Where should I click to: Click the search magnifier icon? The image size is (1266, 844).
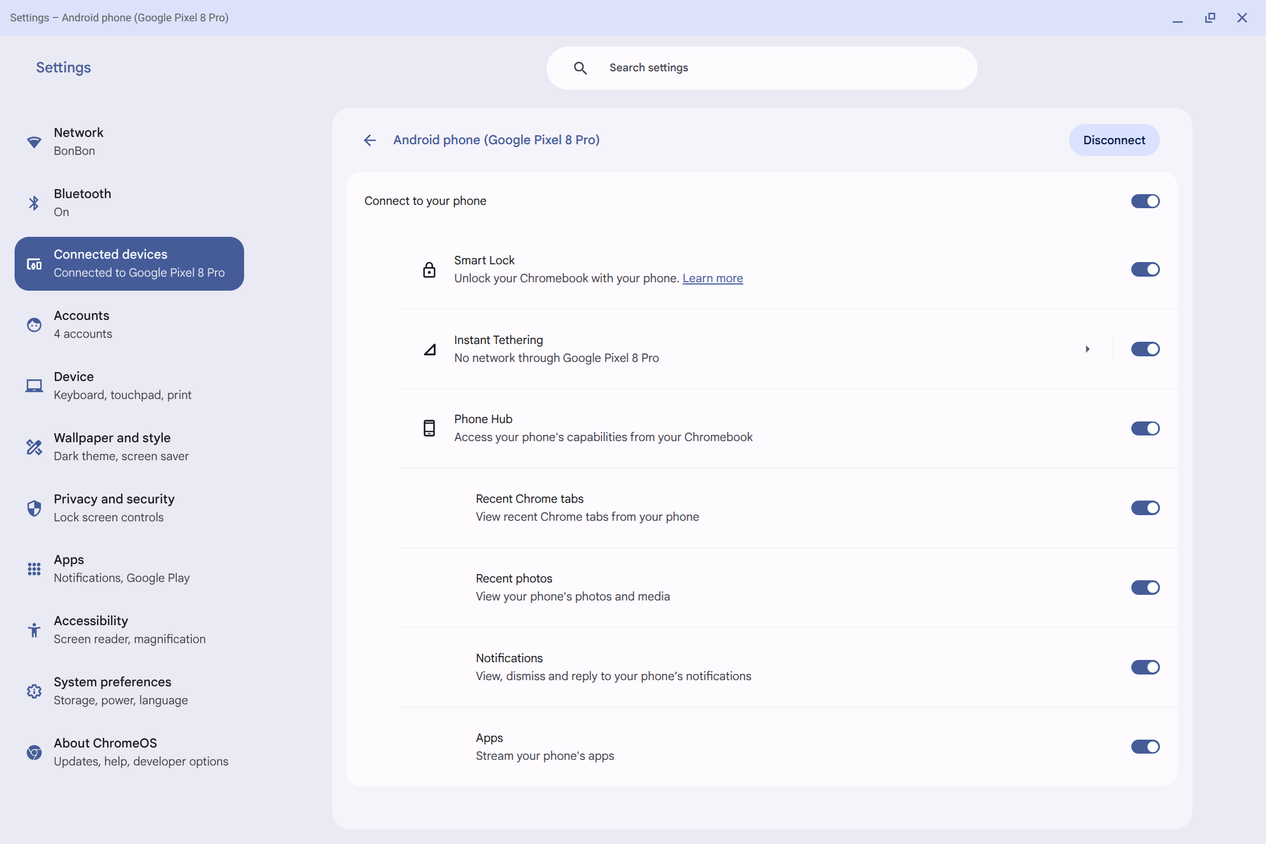580,68
